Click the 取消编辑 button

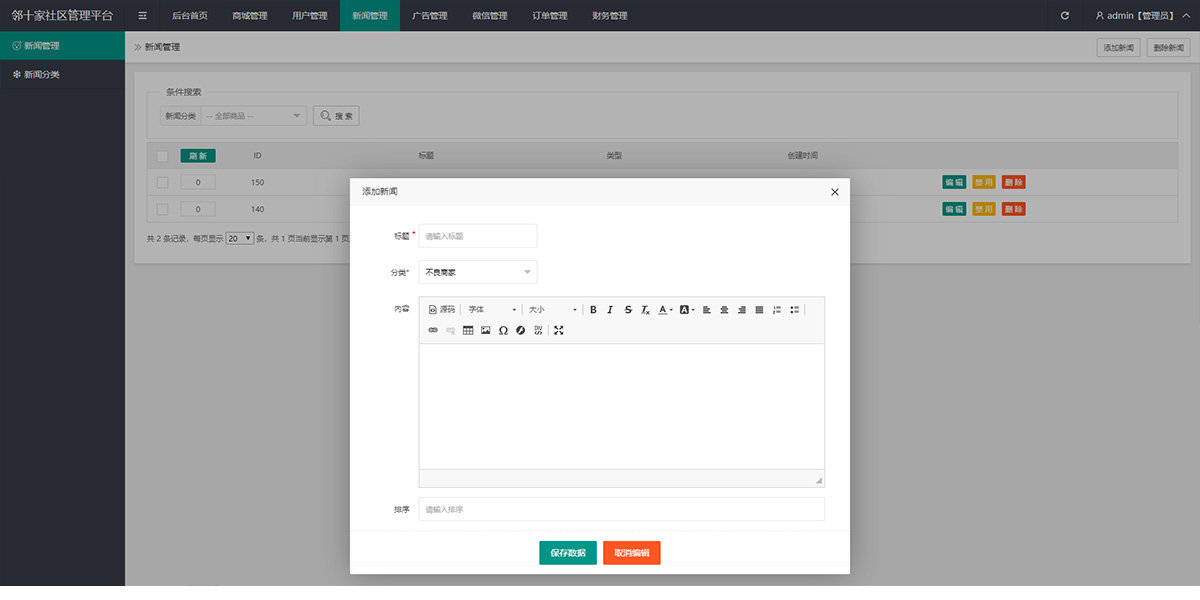click(631, 553)
